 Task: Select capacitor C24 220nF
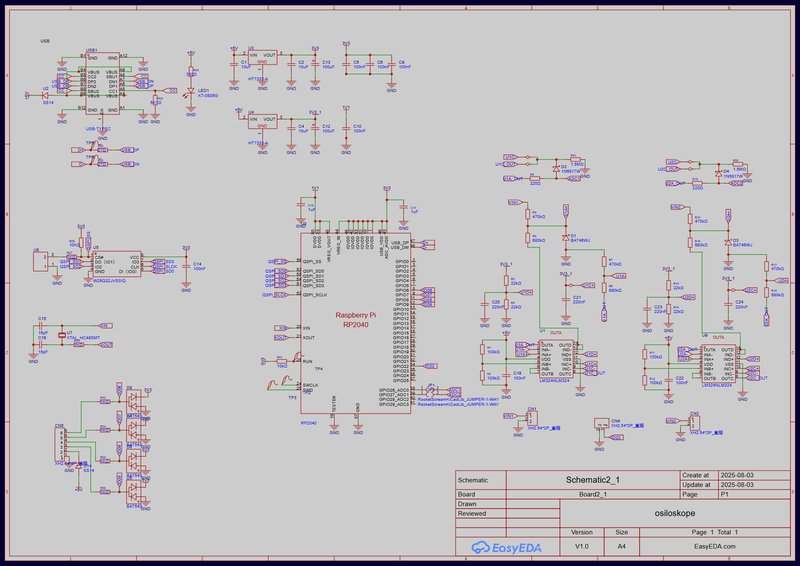coord(728,305)
